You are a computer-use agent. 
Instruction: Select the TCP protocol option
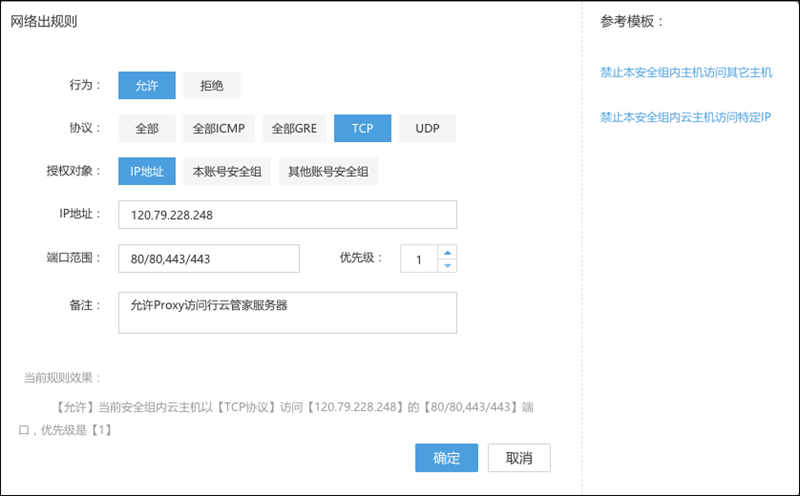362,129
